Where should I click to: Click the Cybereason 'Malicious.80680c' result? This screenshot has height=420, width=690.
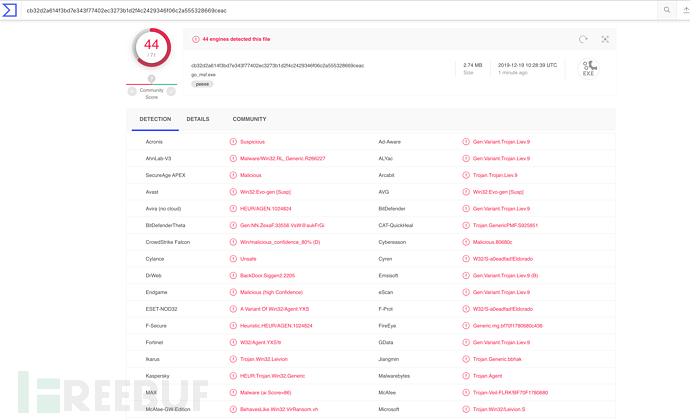(x=492, y=242)
